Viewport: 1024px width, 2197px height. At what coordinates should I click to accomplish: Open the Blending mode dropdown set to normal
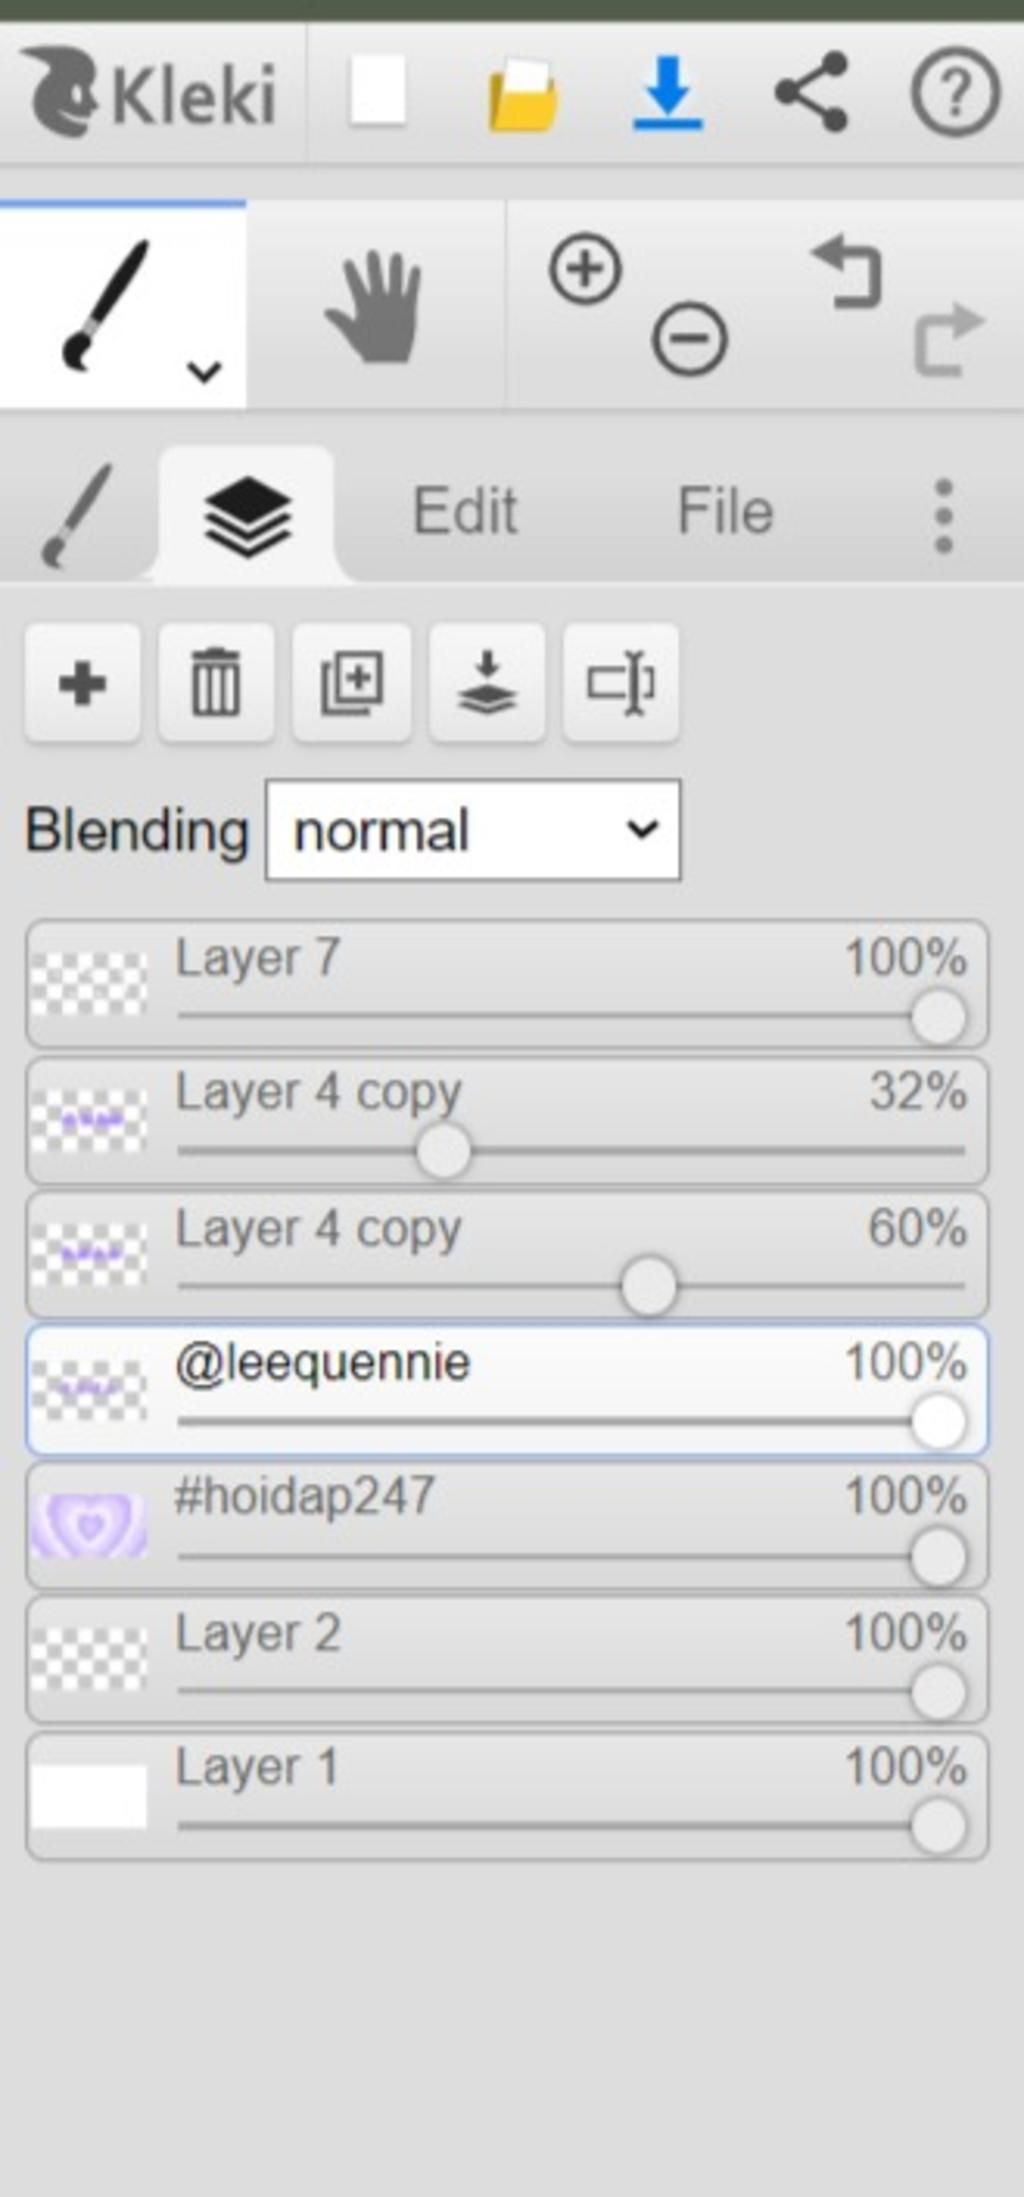click(473, 831)
